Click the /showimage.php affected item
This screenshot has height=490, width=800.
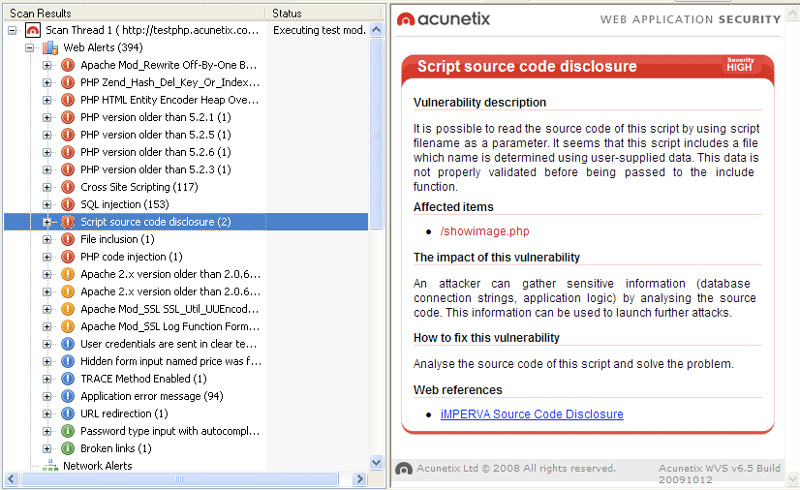click(x=484, y=232)
